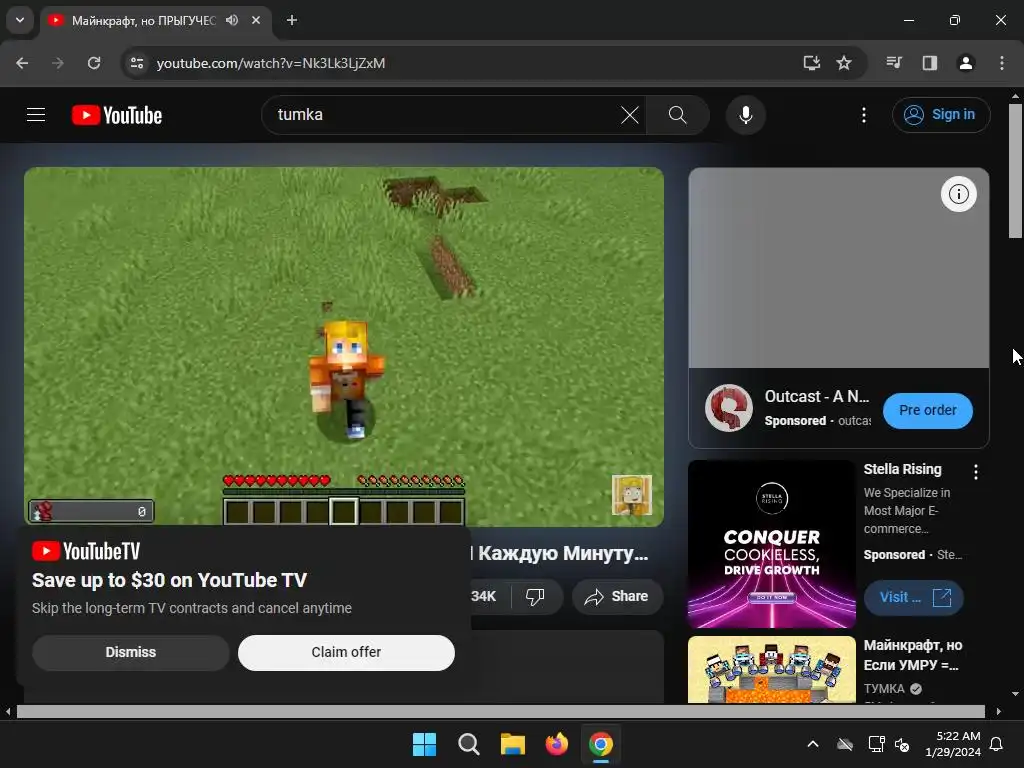Screen dimensions: 1024x768
Task: Open YouTube settings three-dot menu
Action: coord(864,115)
